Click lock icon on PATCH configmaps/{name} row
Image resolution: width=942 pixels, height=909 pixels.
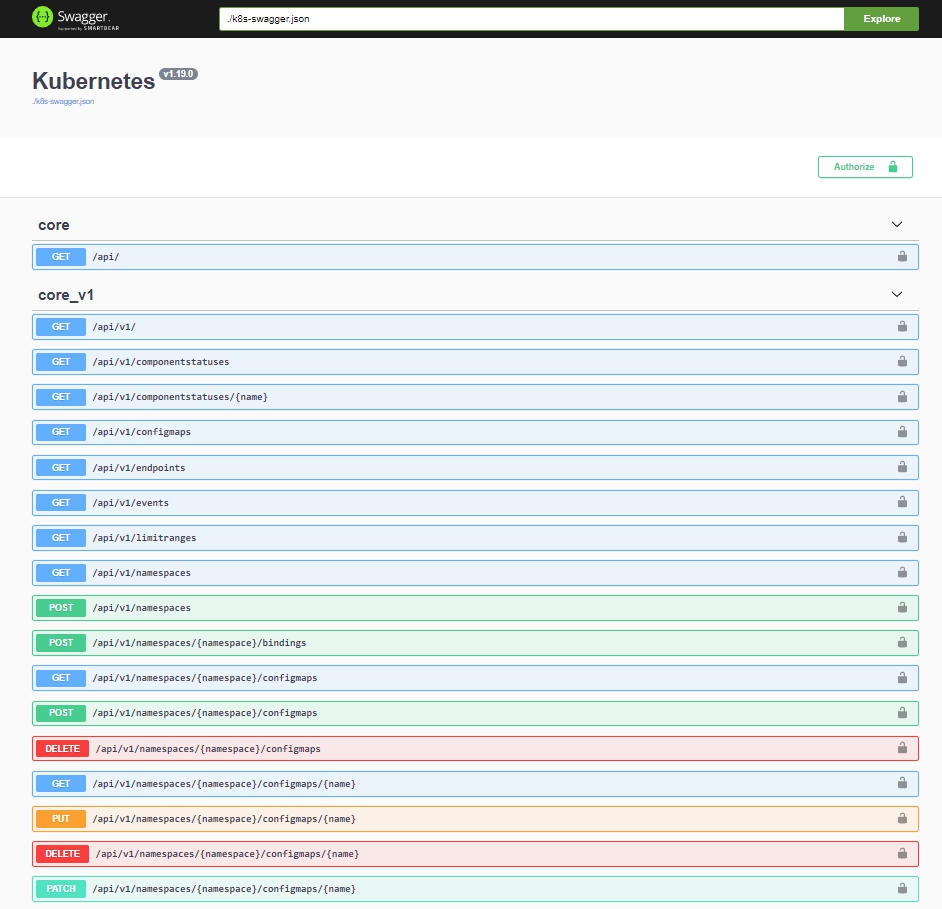902,889
